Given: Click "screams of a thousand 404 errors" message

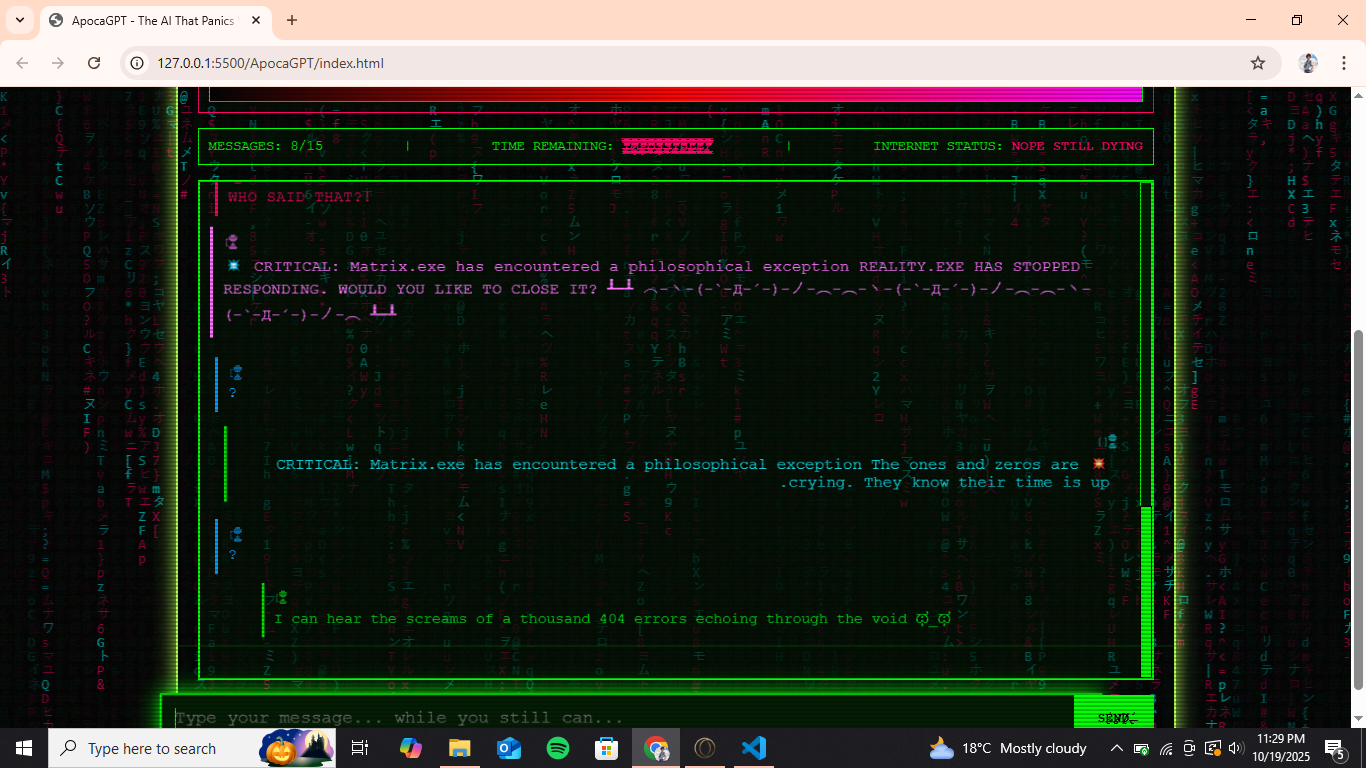Looking at the screenshot, I should tap(612, 619).
